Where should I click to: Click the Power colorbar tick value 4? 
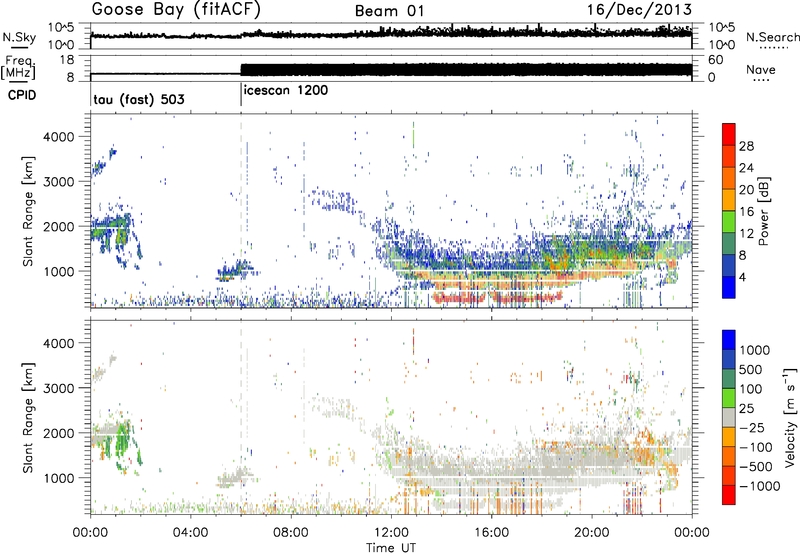tap(743, 278)
